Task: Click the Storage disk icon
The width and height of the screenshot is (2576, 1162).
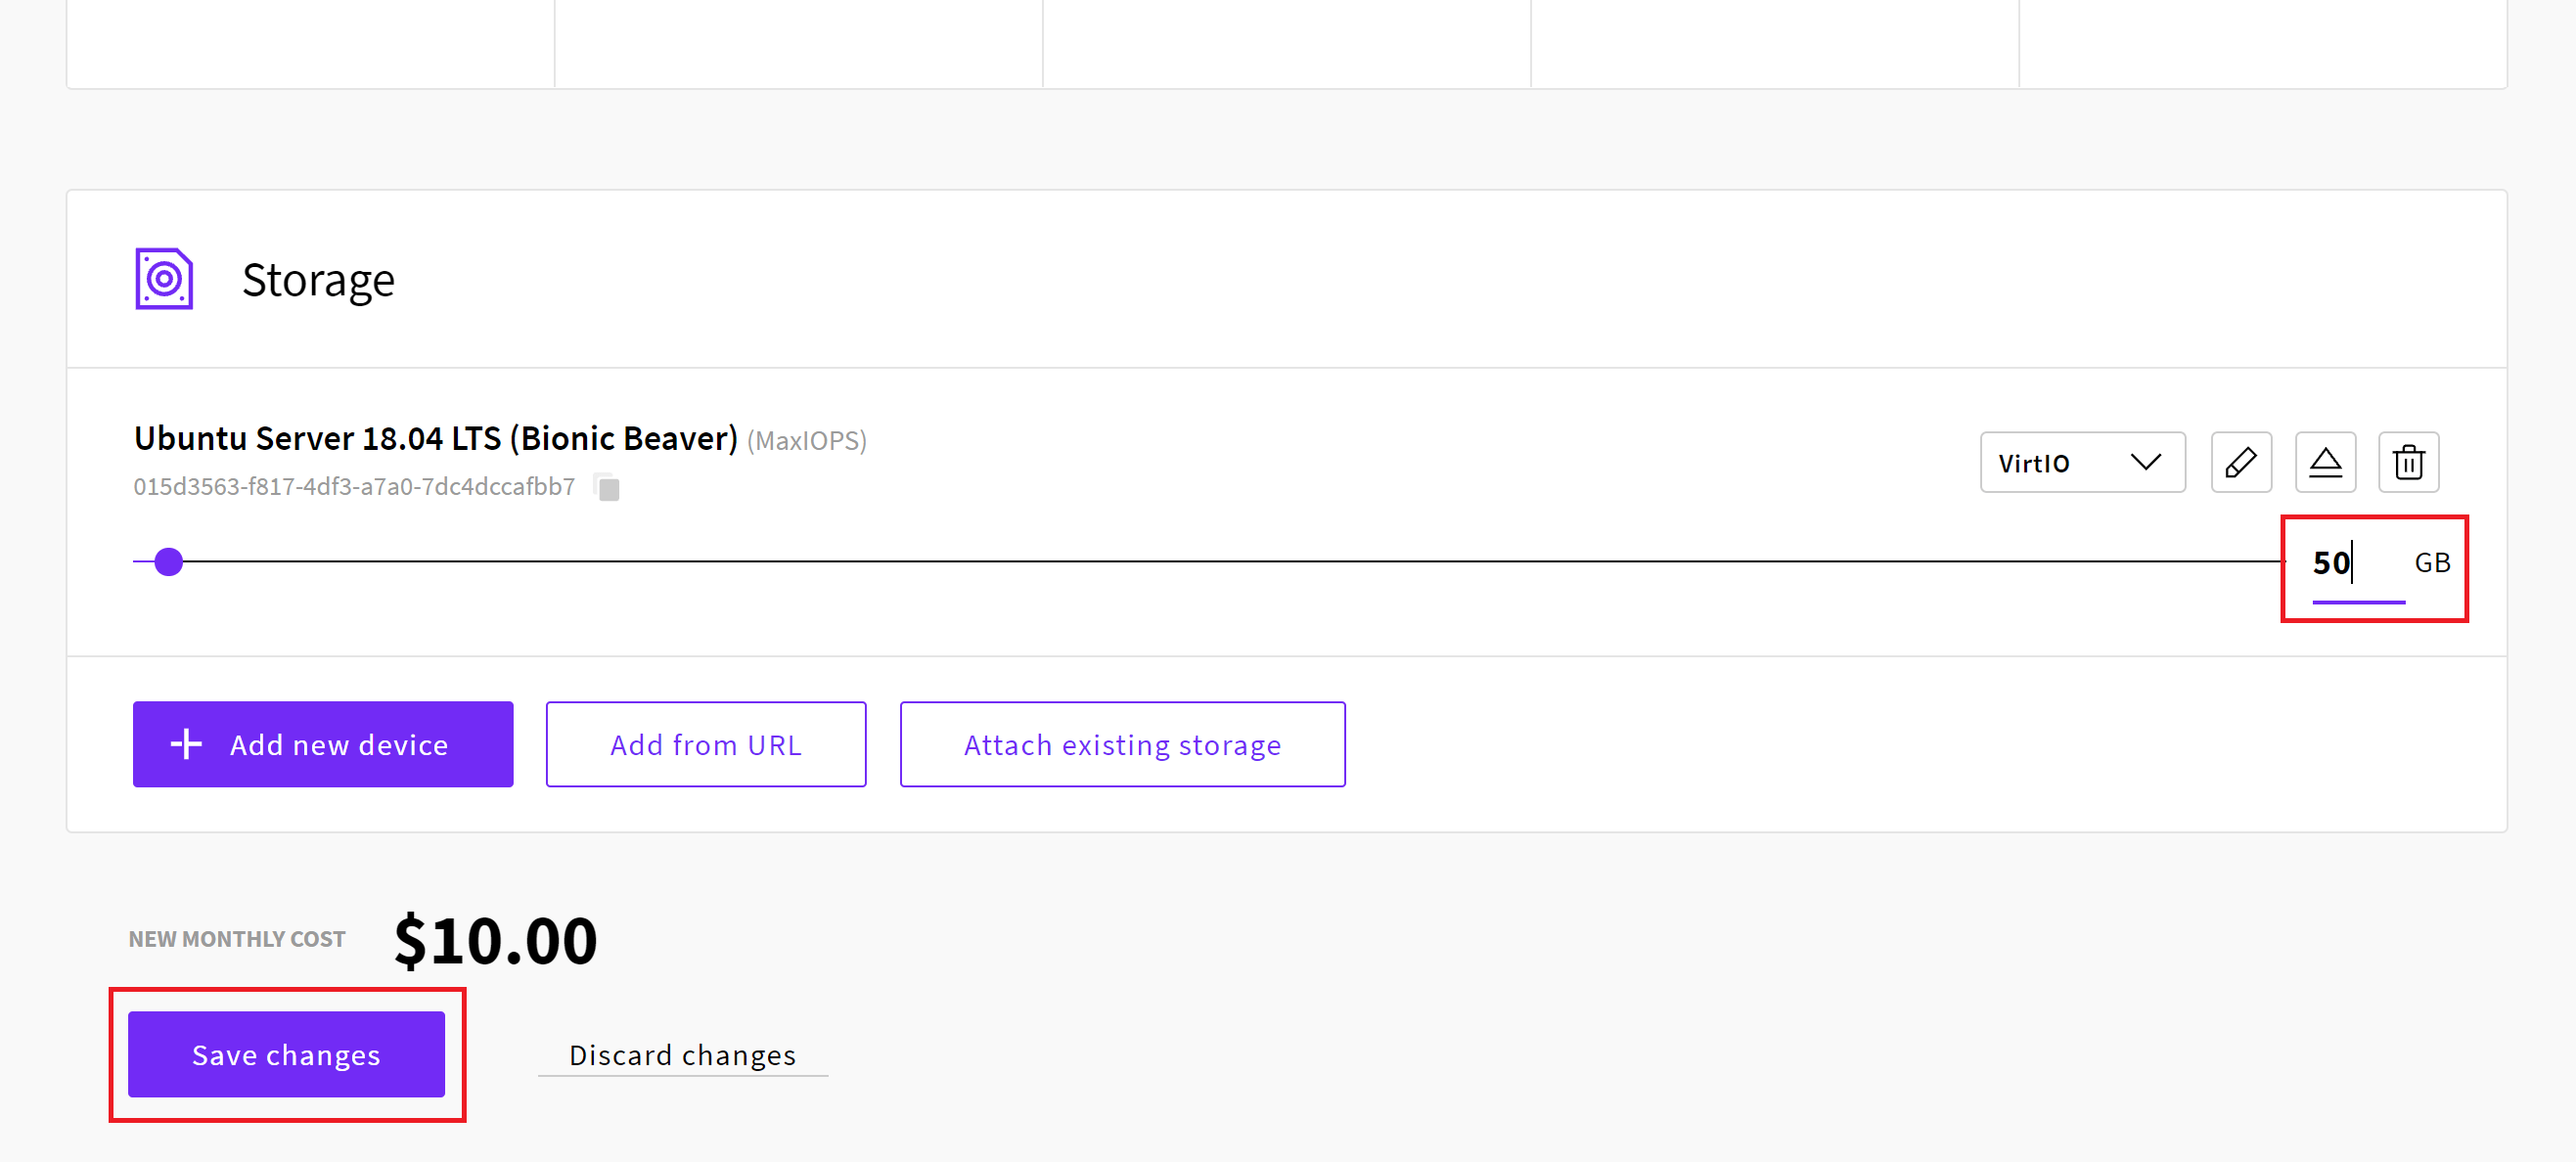Action: click(164, 278)
